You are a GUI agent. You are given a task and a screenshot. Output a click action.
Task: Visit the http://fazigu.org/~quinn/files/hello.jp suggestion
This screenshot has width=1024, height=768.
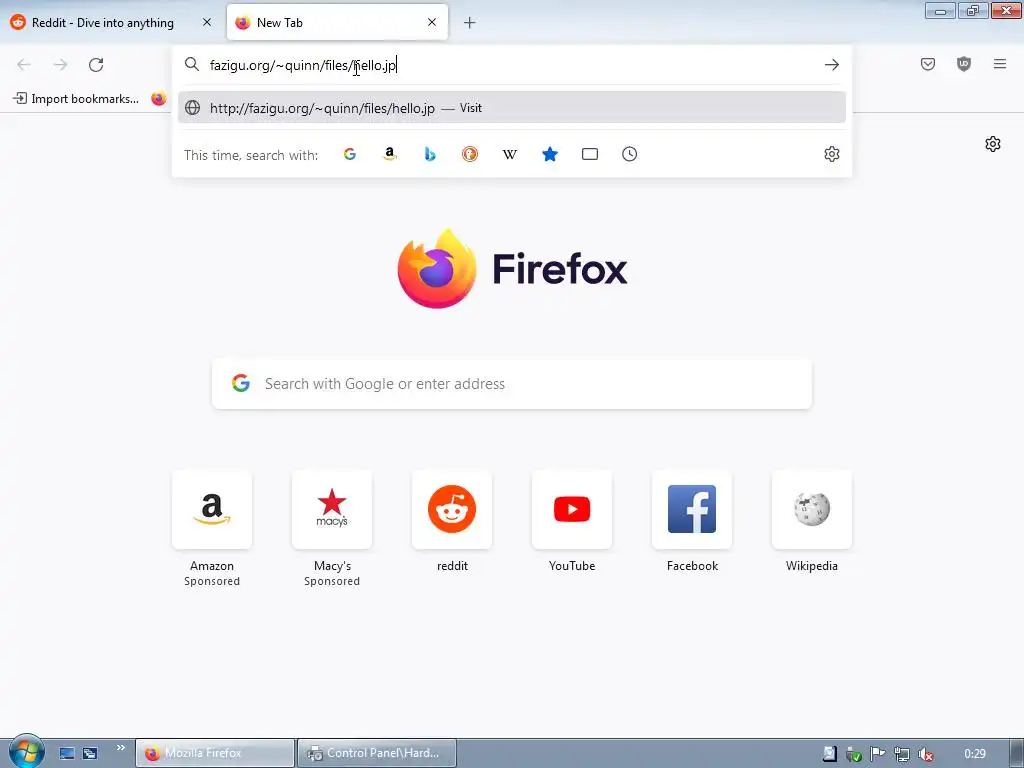511,108
